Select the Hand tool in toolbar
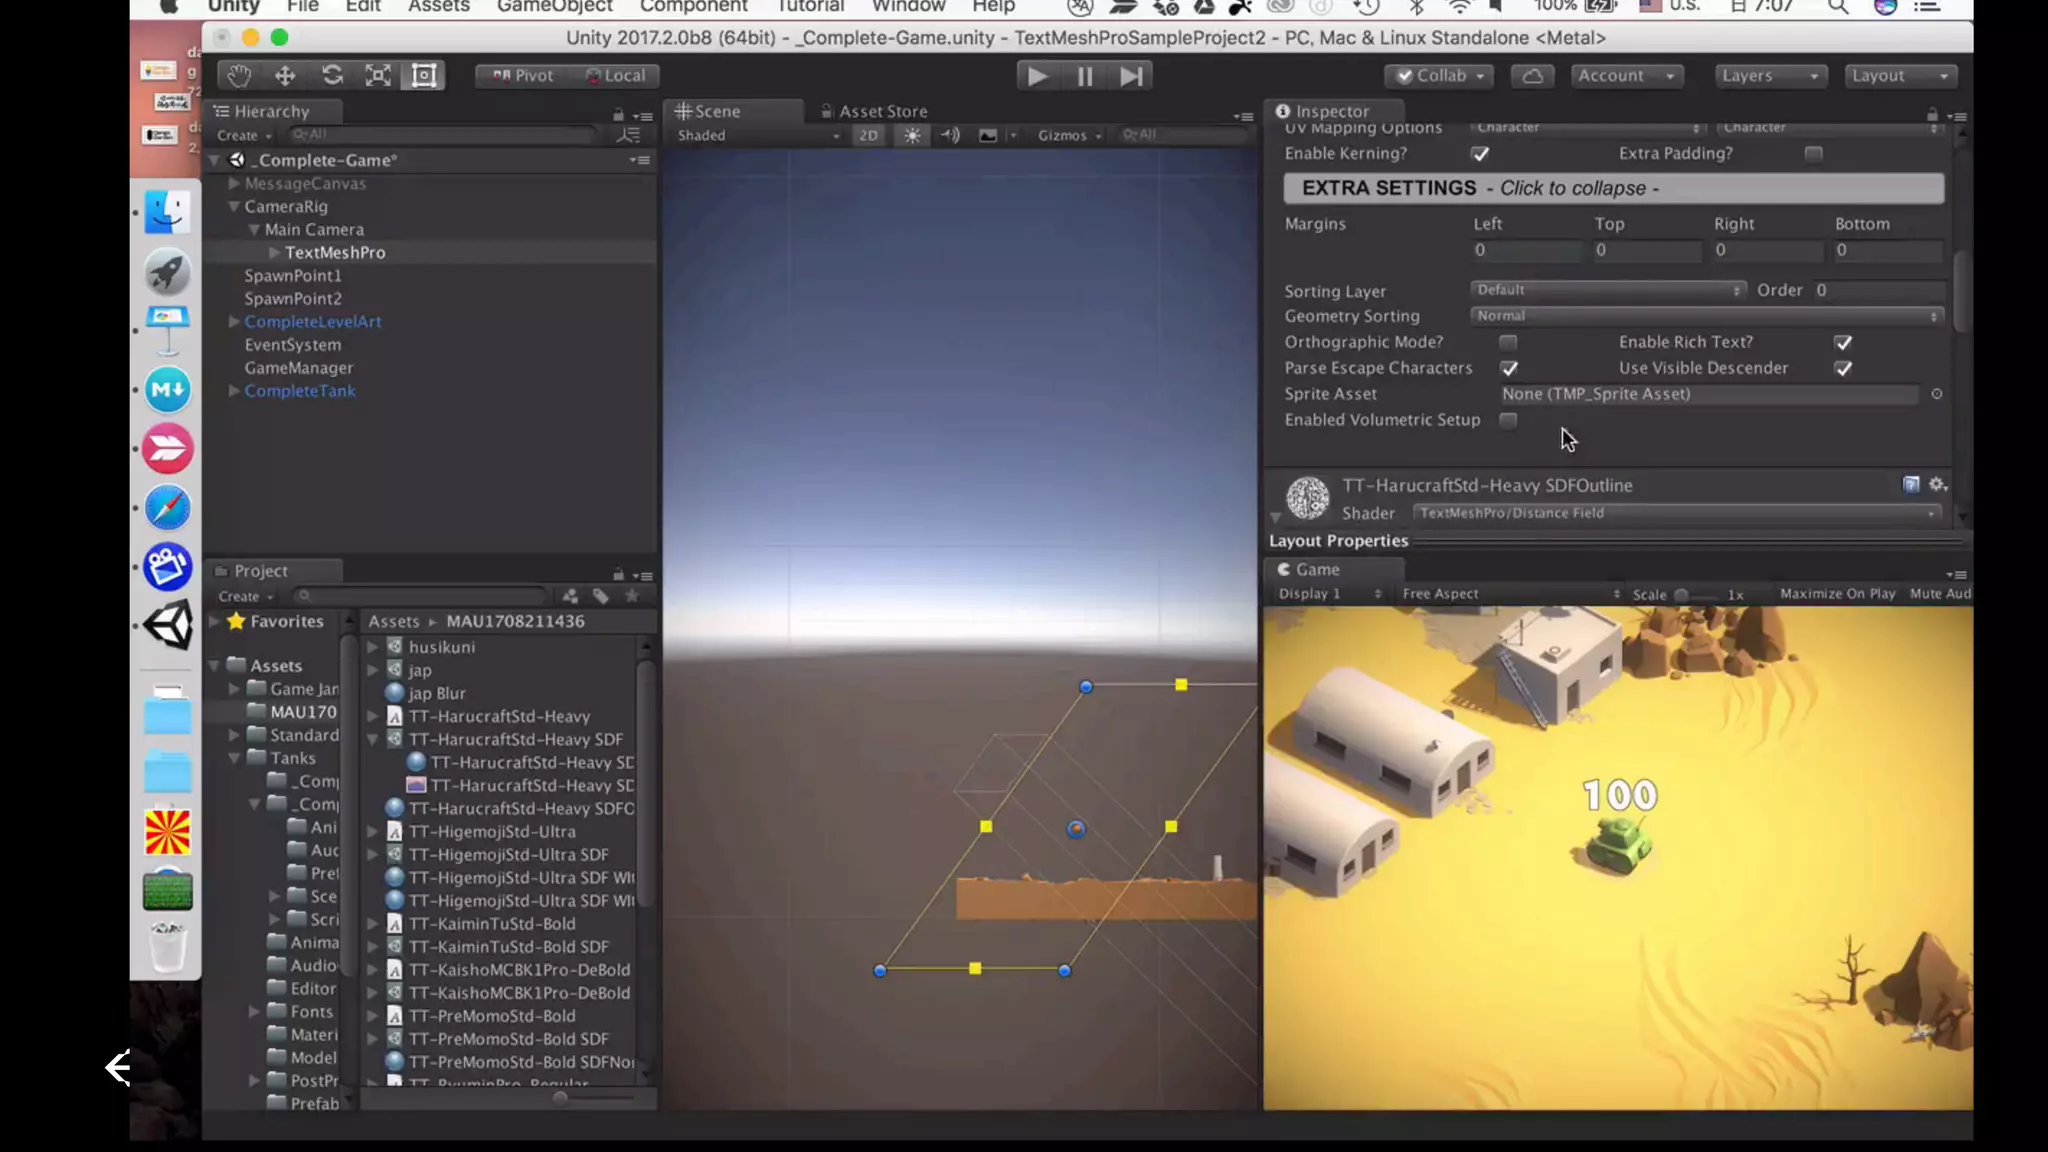 (x=238, y=76)
